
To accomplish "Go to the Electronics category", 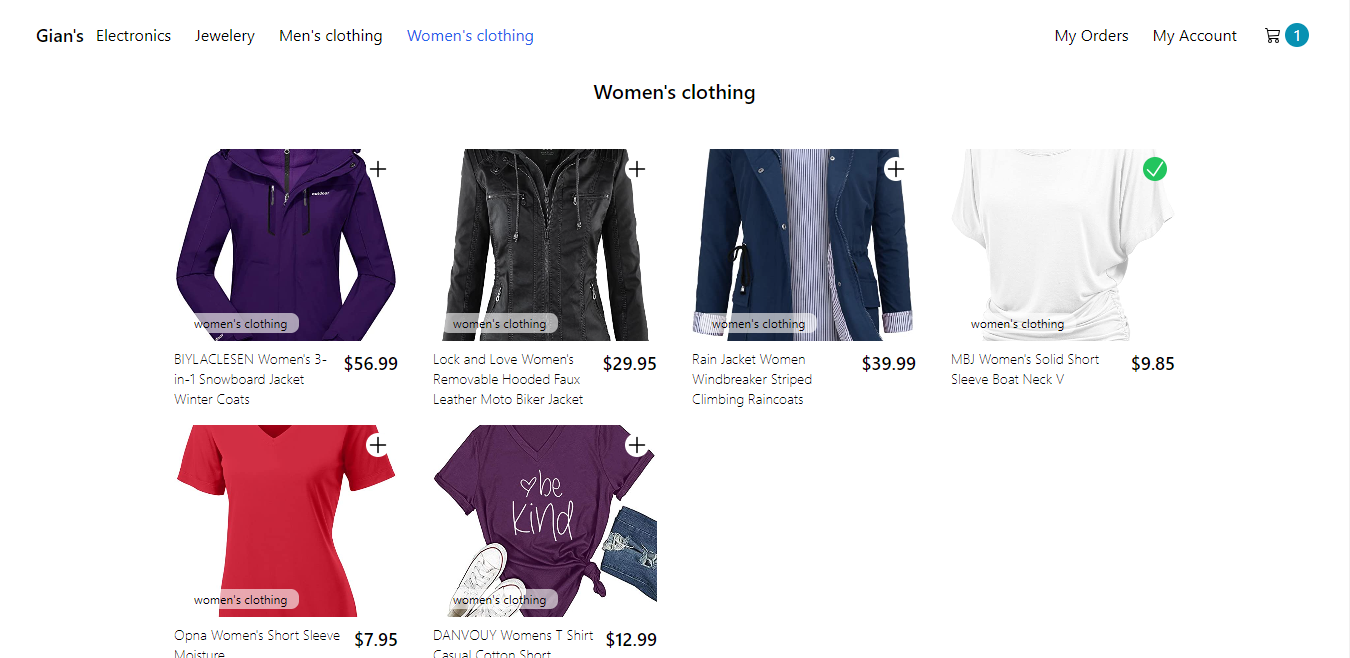I will [133, 36].
